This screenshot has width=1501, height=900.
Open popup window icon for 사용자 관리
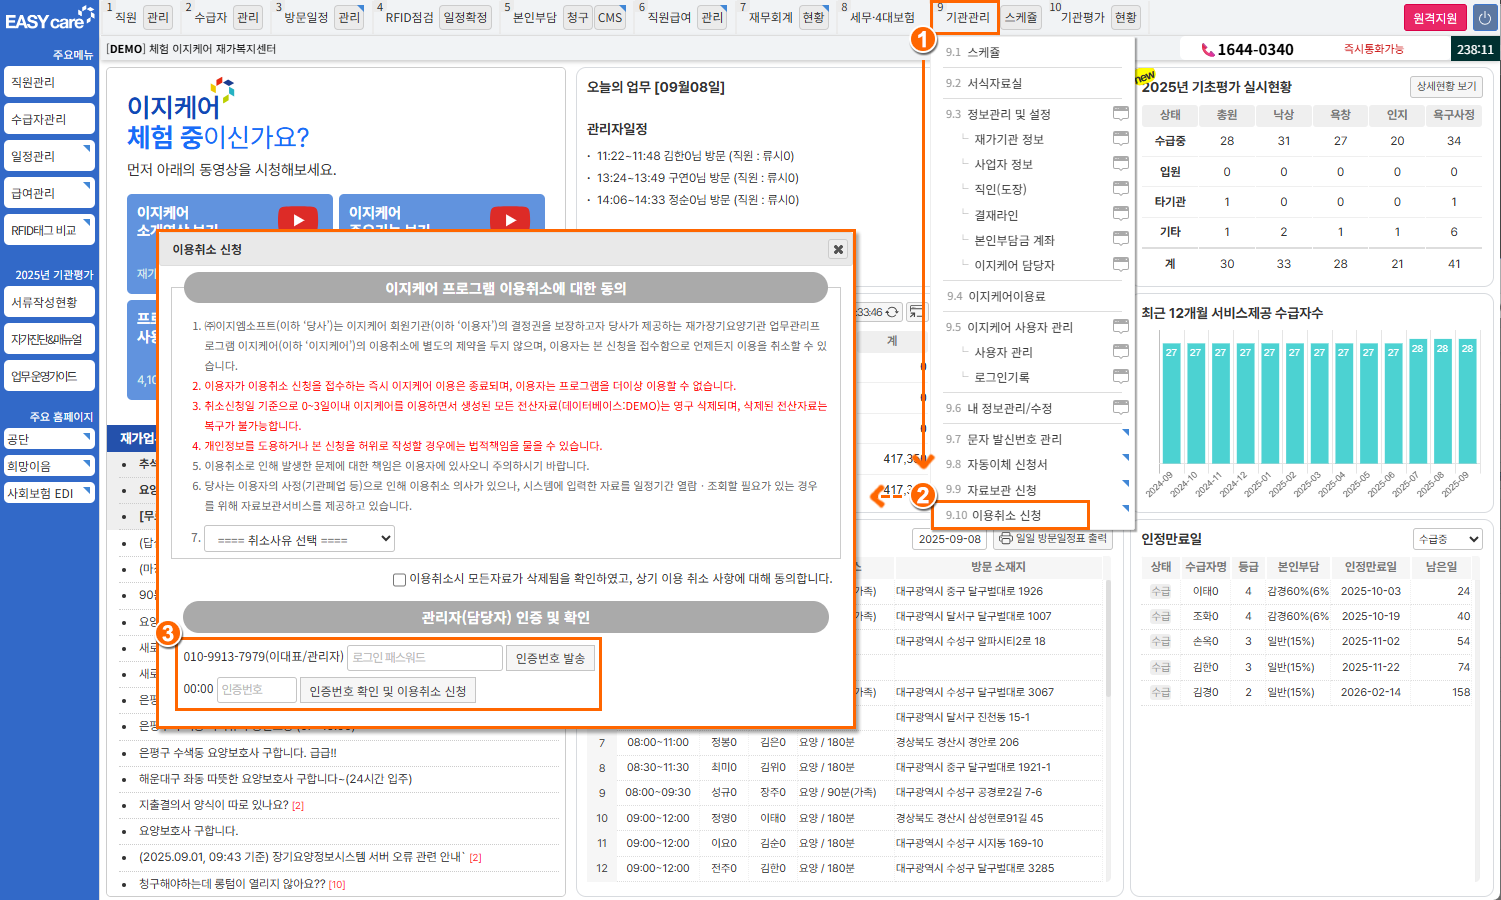(x=1121, y=352)
